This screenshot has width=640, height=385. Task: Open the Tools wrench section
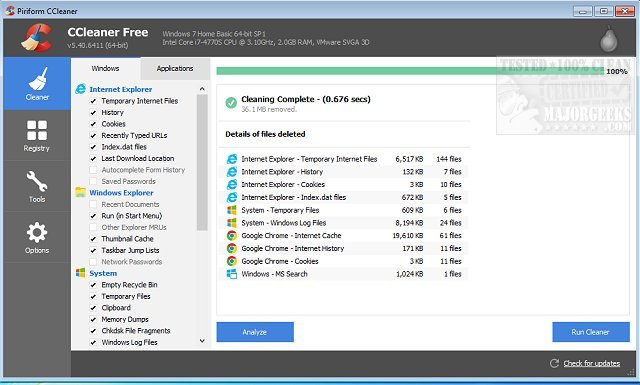(37, 187)
